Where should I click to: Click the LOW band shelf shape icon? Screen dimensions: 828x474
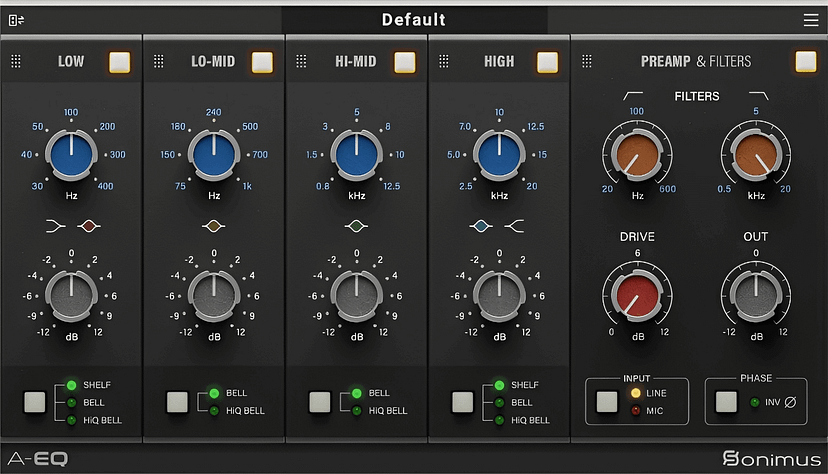click(x=57, y=226)
